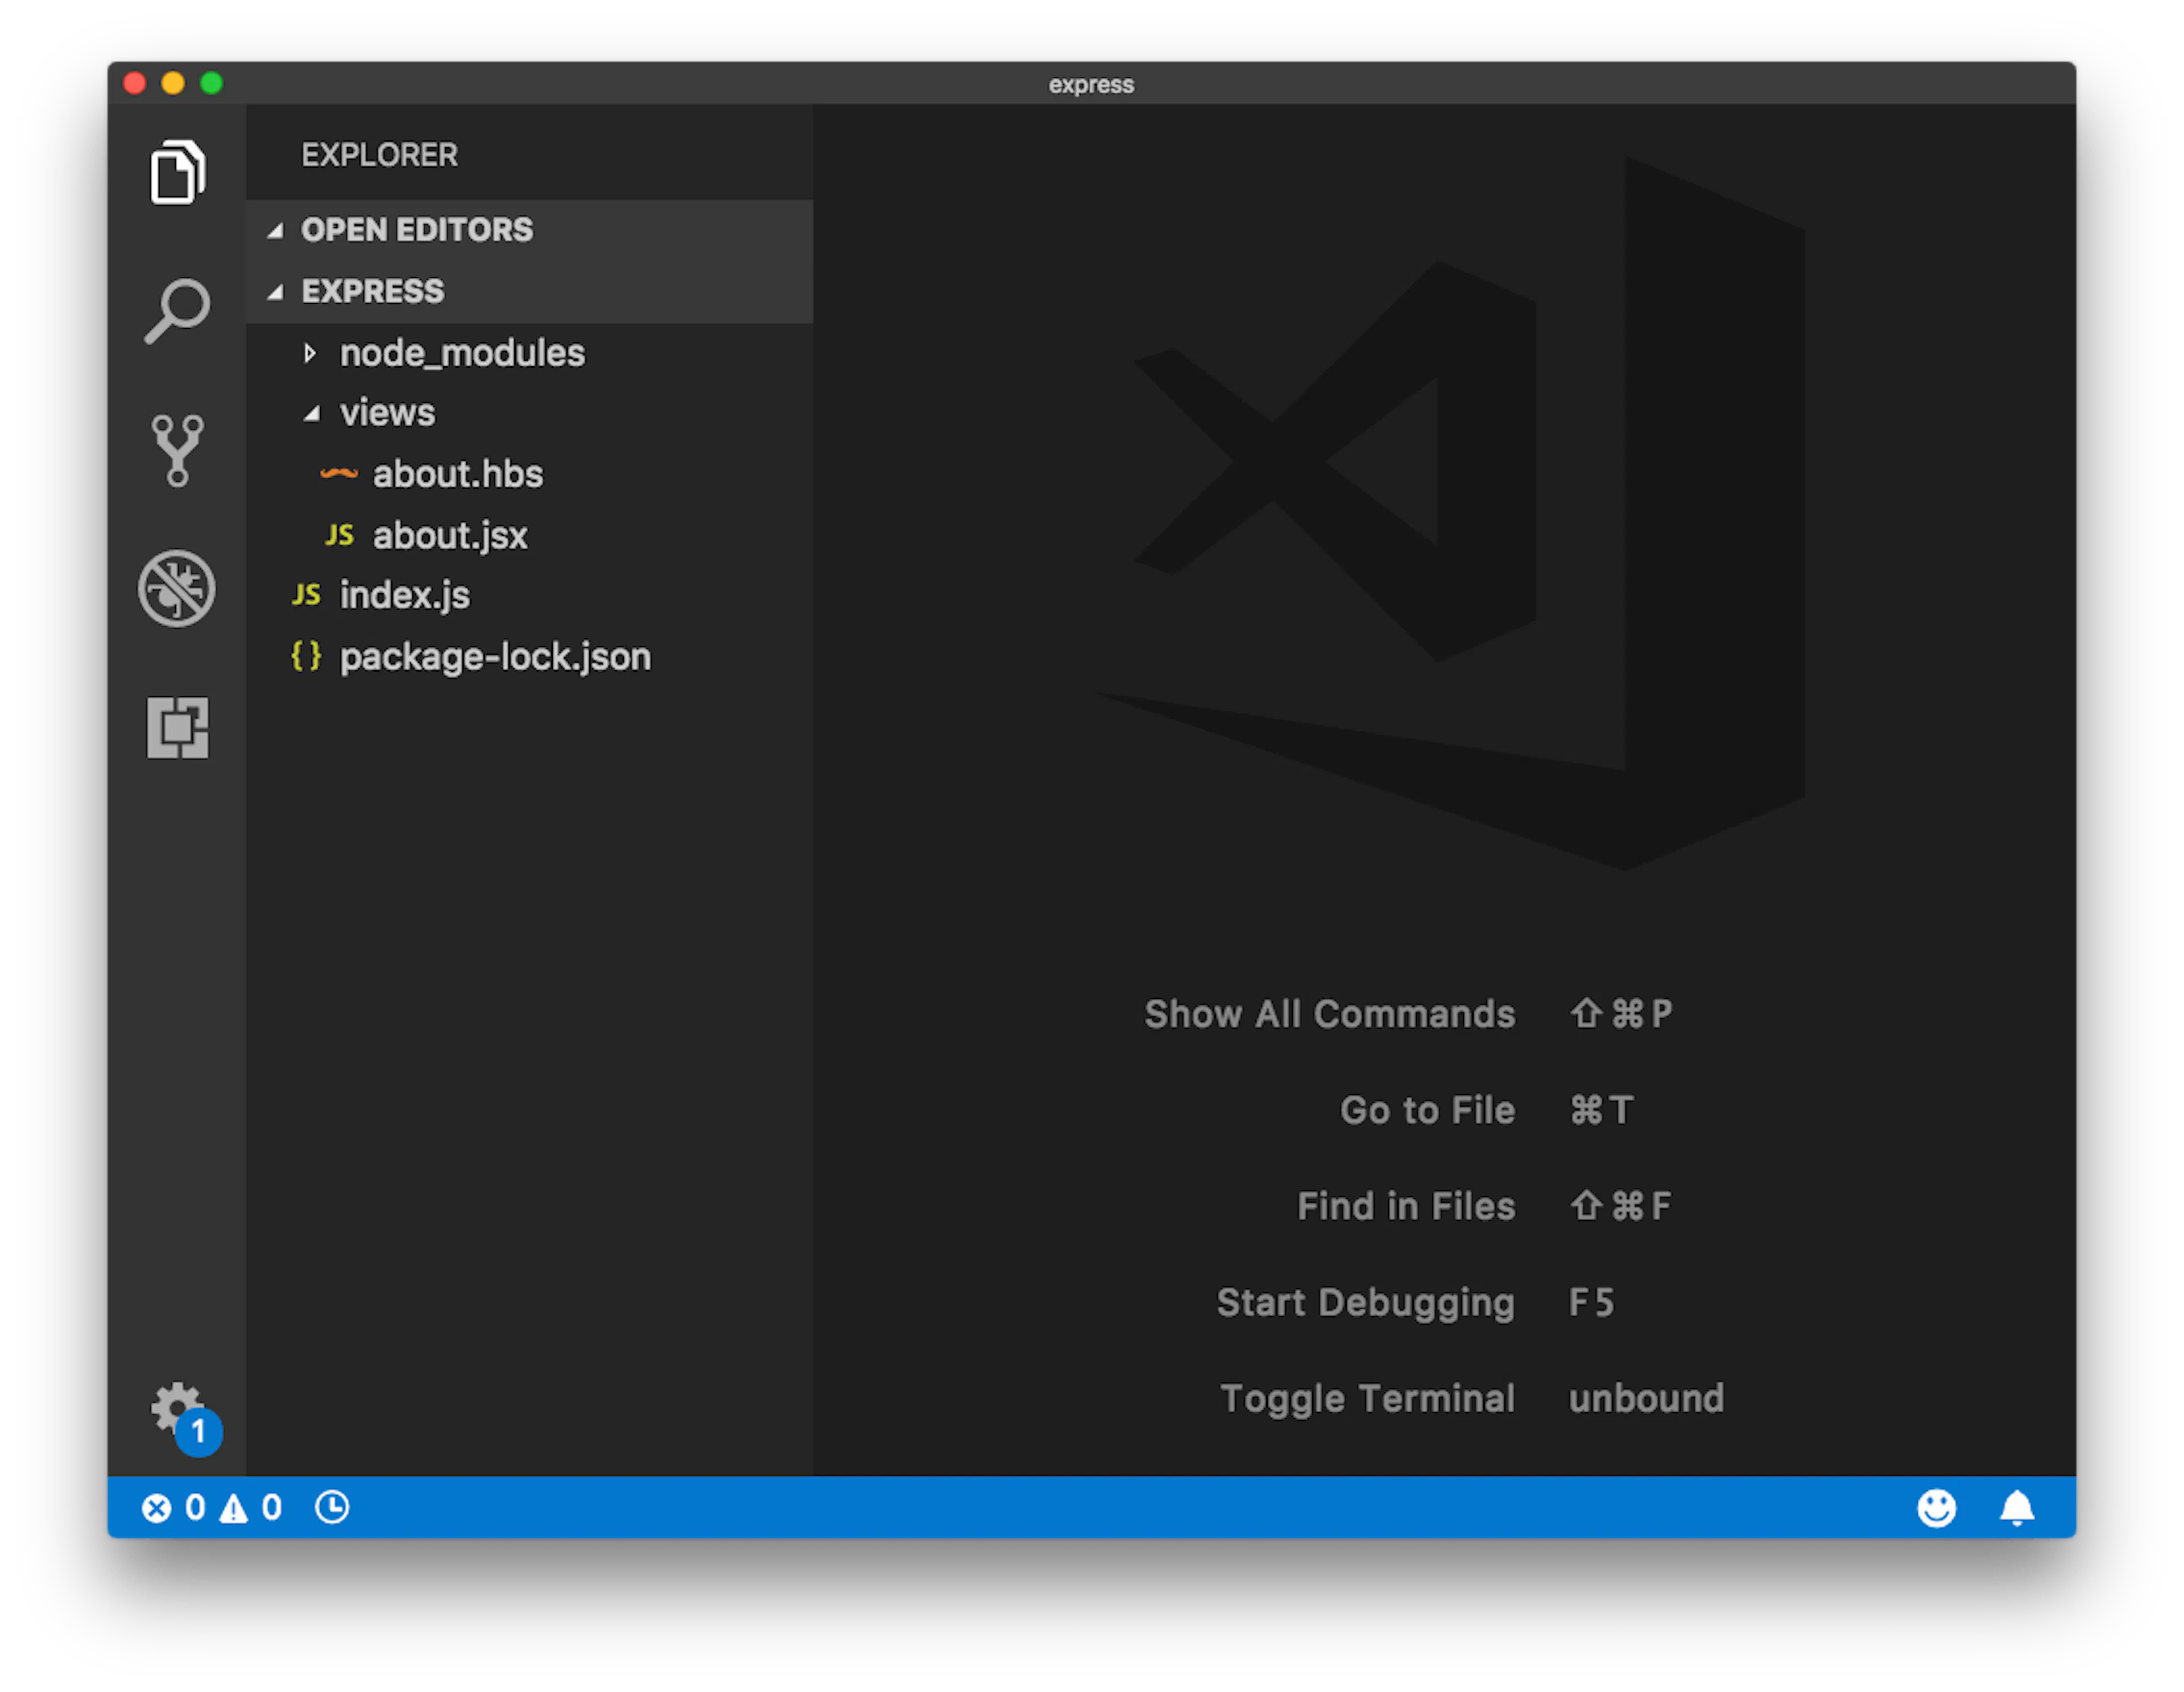The width and height of the screenshot is (2184, 1692).
Task: Open the Debug view icon
Action: click(x=177, y=588)
